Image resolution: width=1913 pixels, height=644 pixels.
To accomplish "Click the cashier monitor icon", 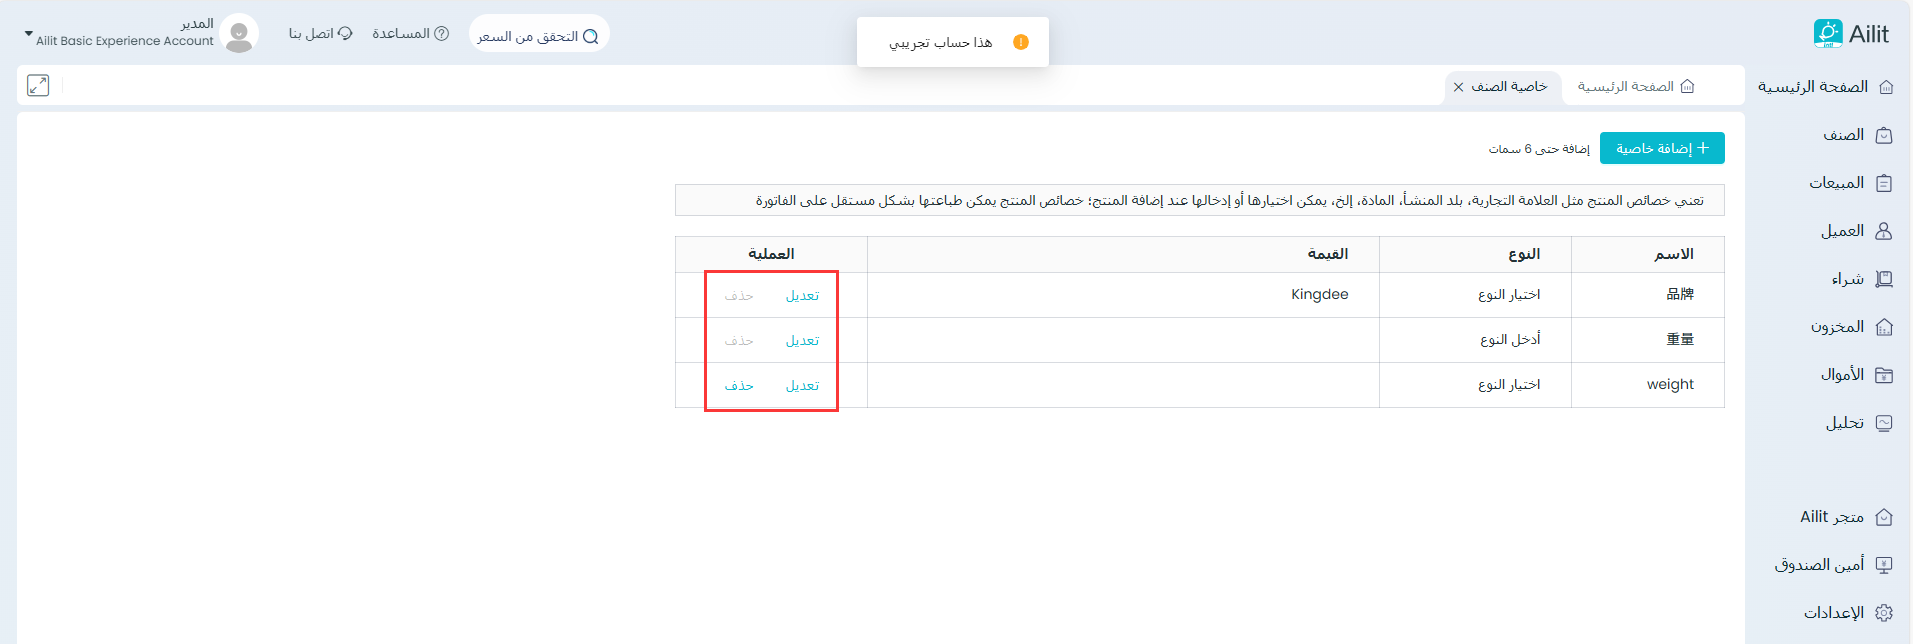I will click(x=1884, y=565).
